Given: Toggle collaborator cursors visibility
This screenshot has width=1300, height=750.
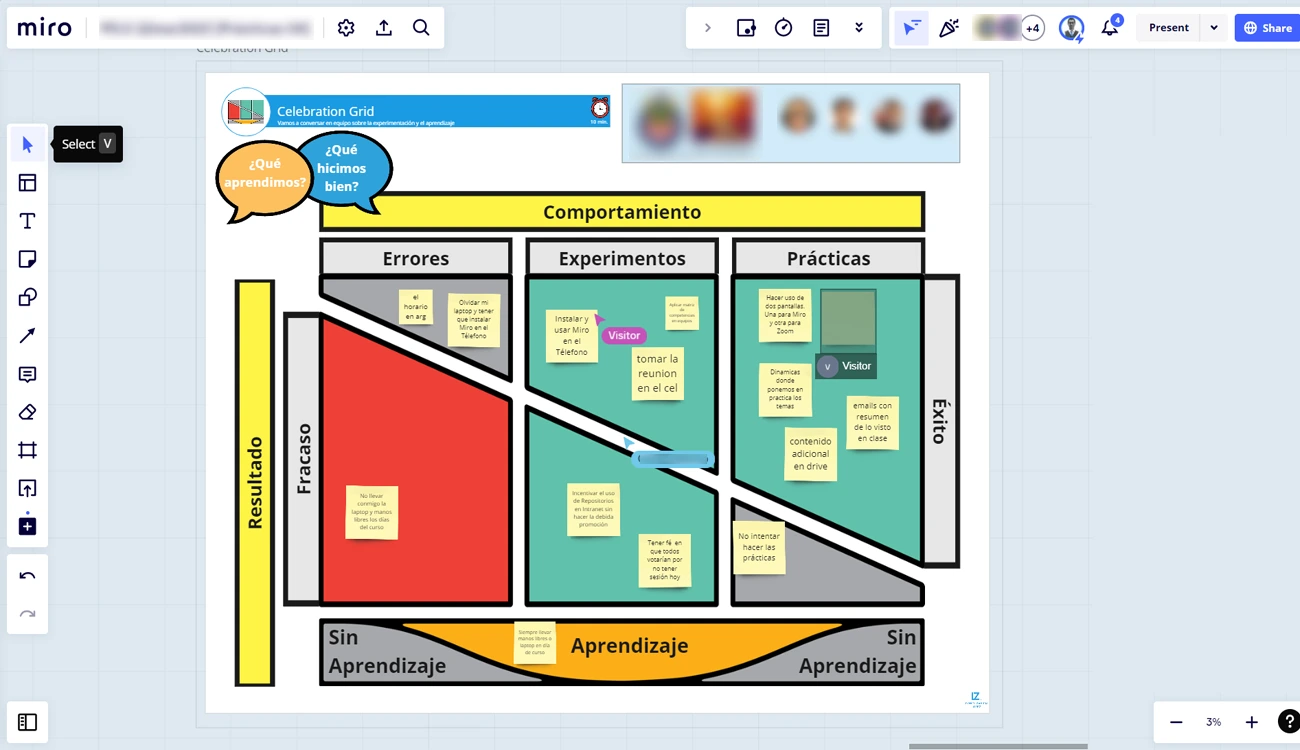Looking at the screenshot, I should (911, 28).
